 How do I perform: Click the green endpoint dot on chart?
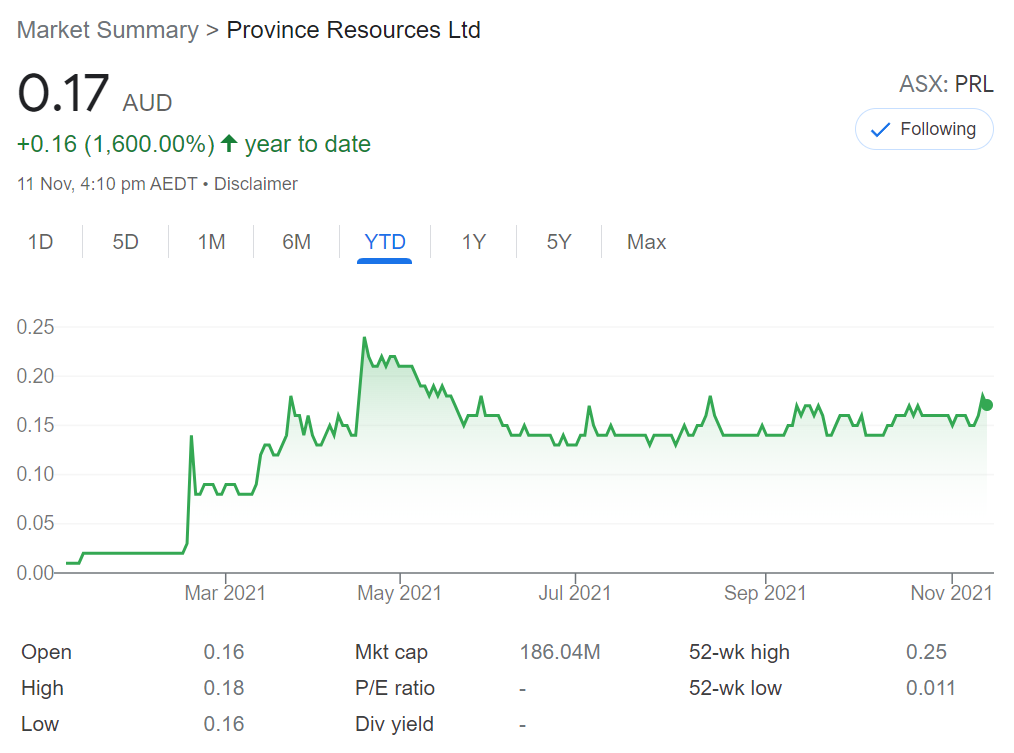click(x=986, y=405)
